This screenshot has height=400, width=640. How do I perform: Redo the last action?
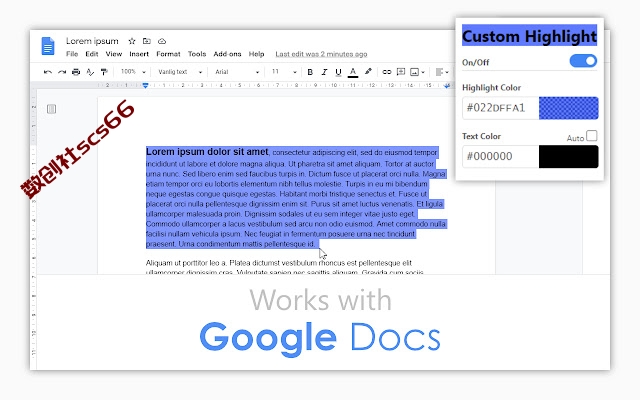pyautogui.click(x=62, y=72)
